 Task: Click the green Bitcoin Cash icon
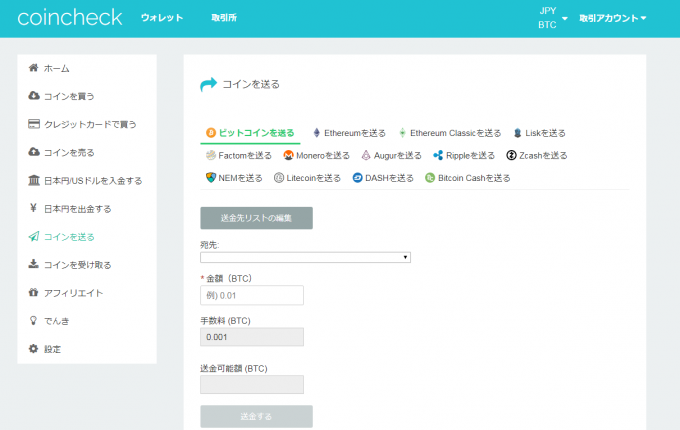click(430, 178)
